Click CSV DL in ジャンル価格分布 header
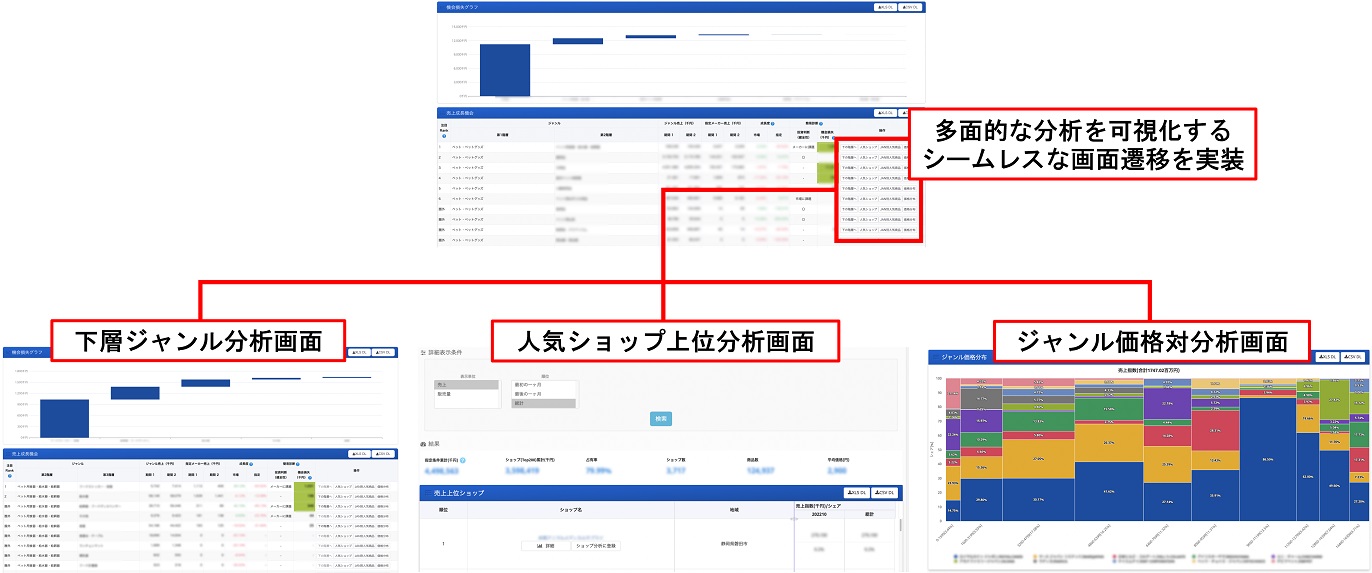Screen dimensions: 1372x573 (x=1352, y=357)
